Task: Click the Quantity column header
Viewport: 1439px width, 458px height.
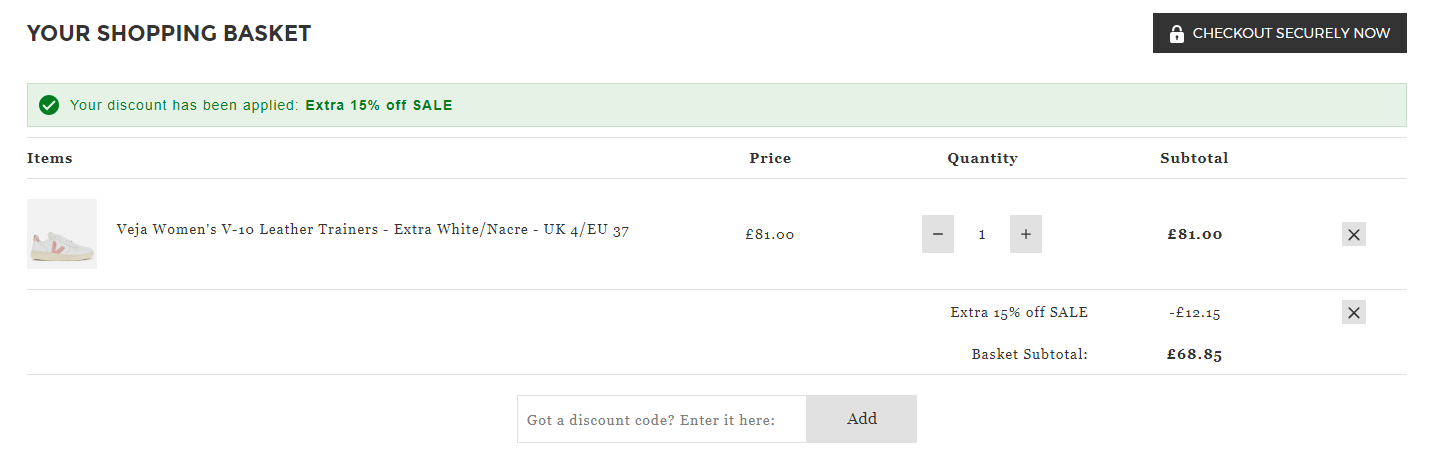Action: click(x=983, y=158)
